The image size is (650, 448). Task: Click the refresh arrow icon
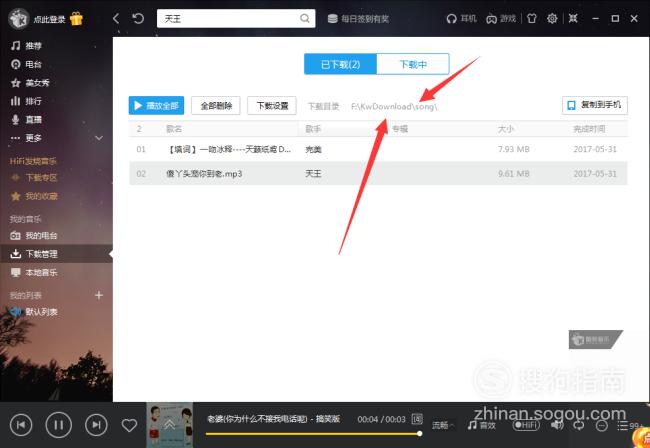(x=138, y=18)
